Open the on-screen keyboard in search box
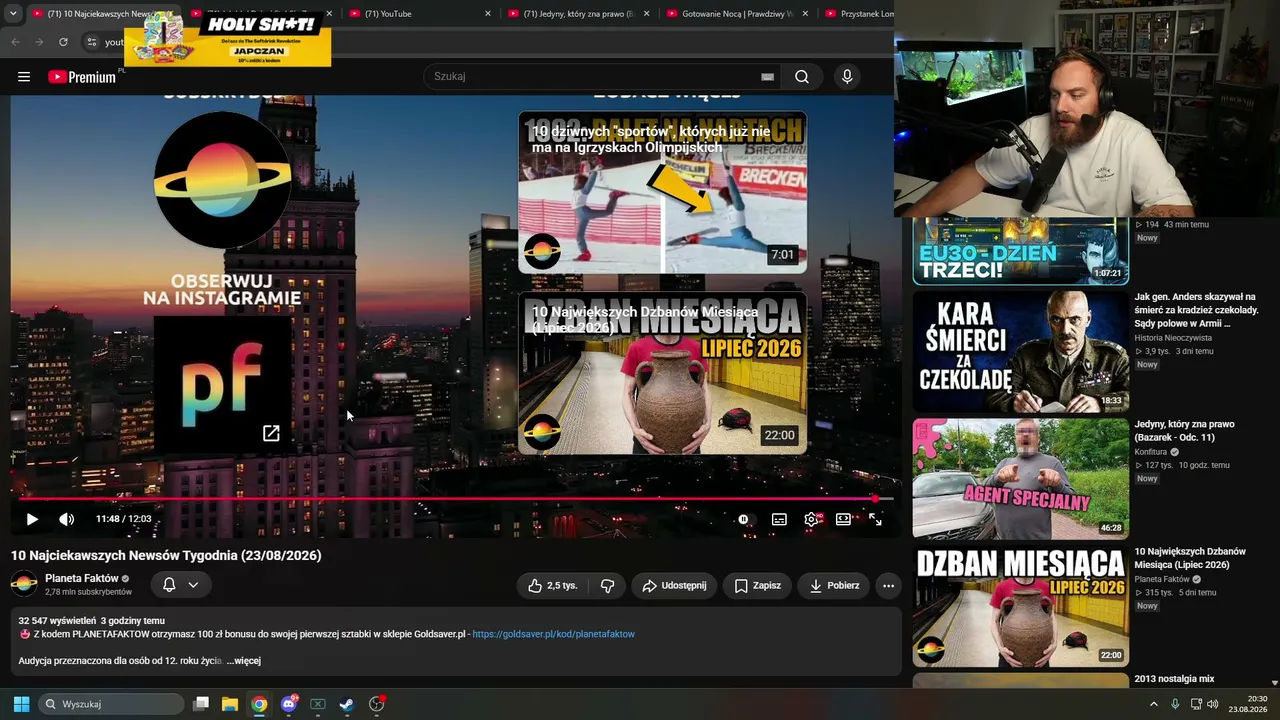Image resolution: width=1280 pixels, height=720 pixels. tap(767, 77)
